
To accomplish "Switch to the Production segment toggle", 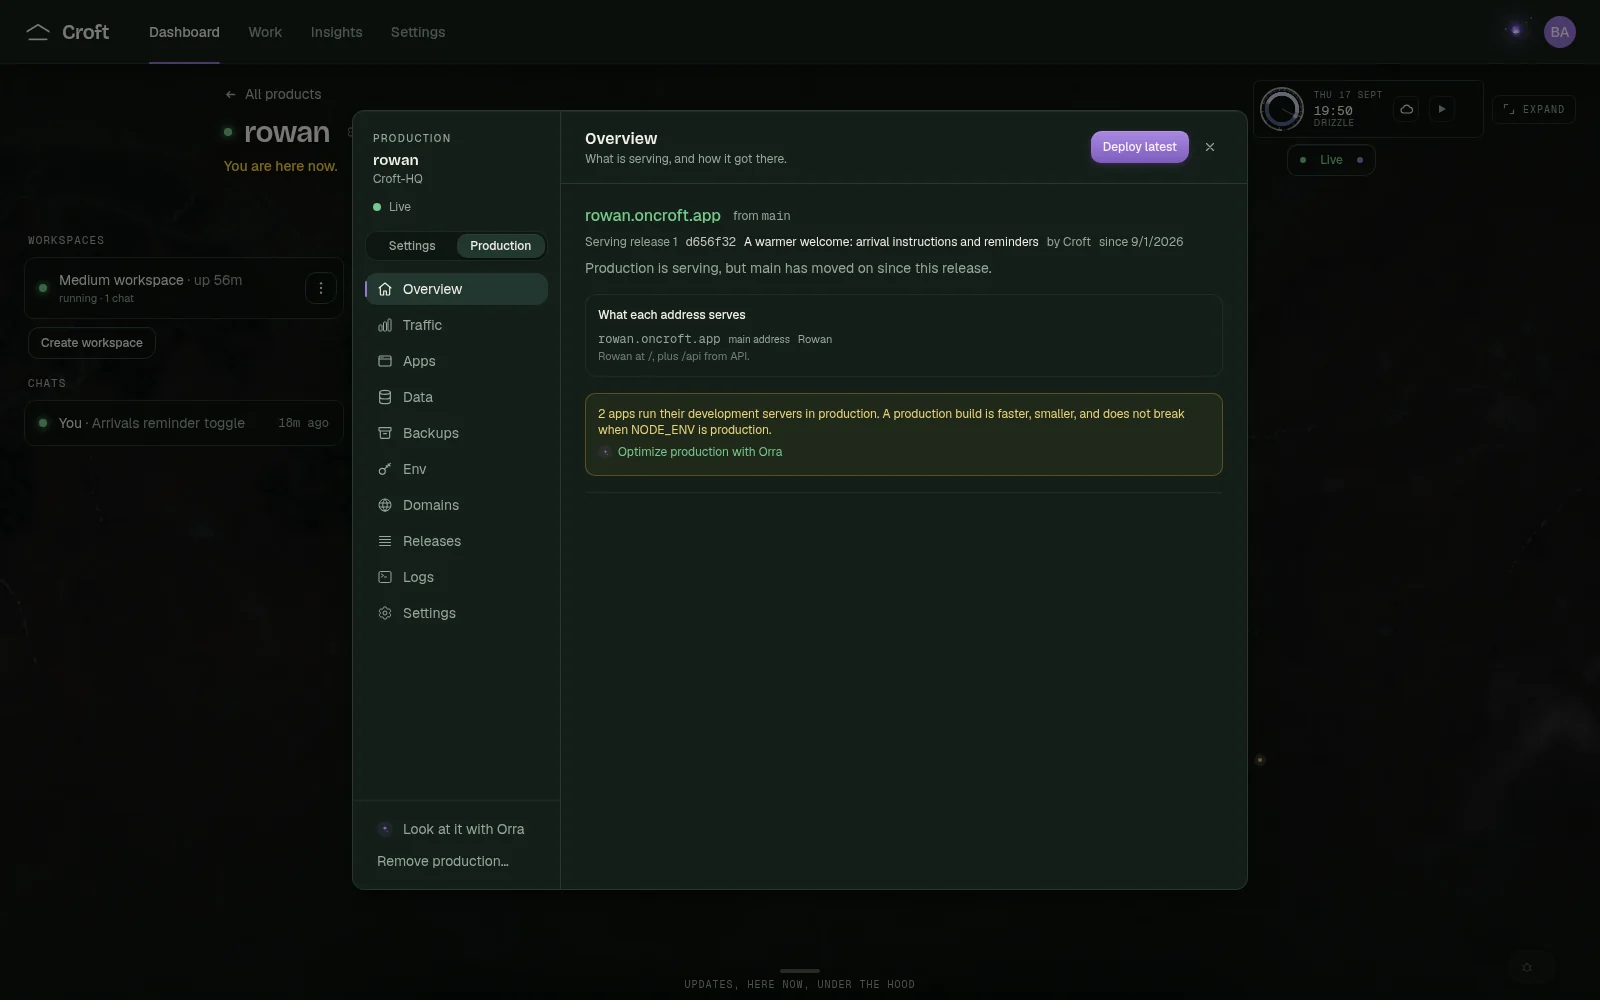I will click(500, 246).
